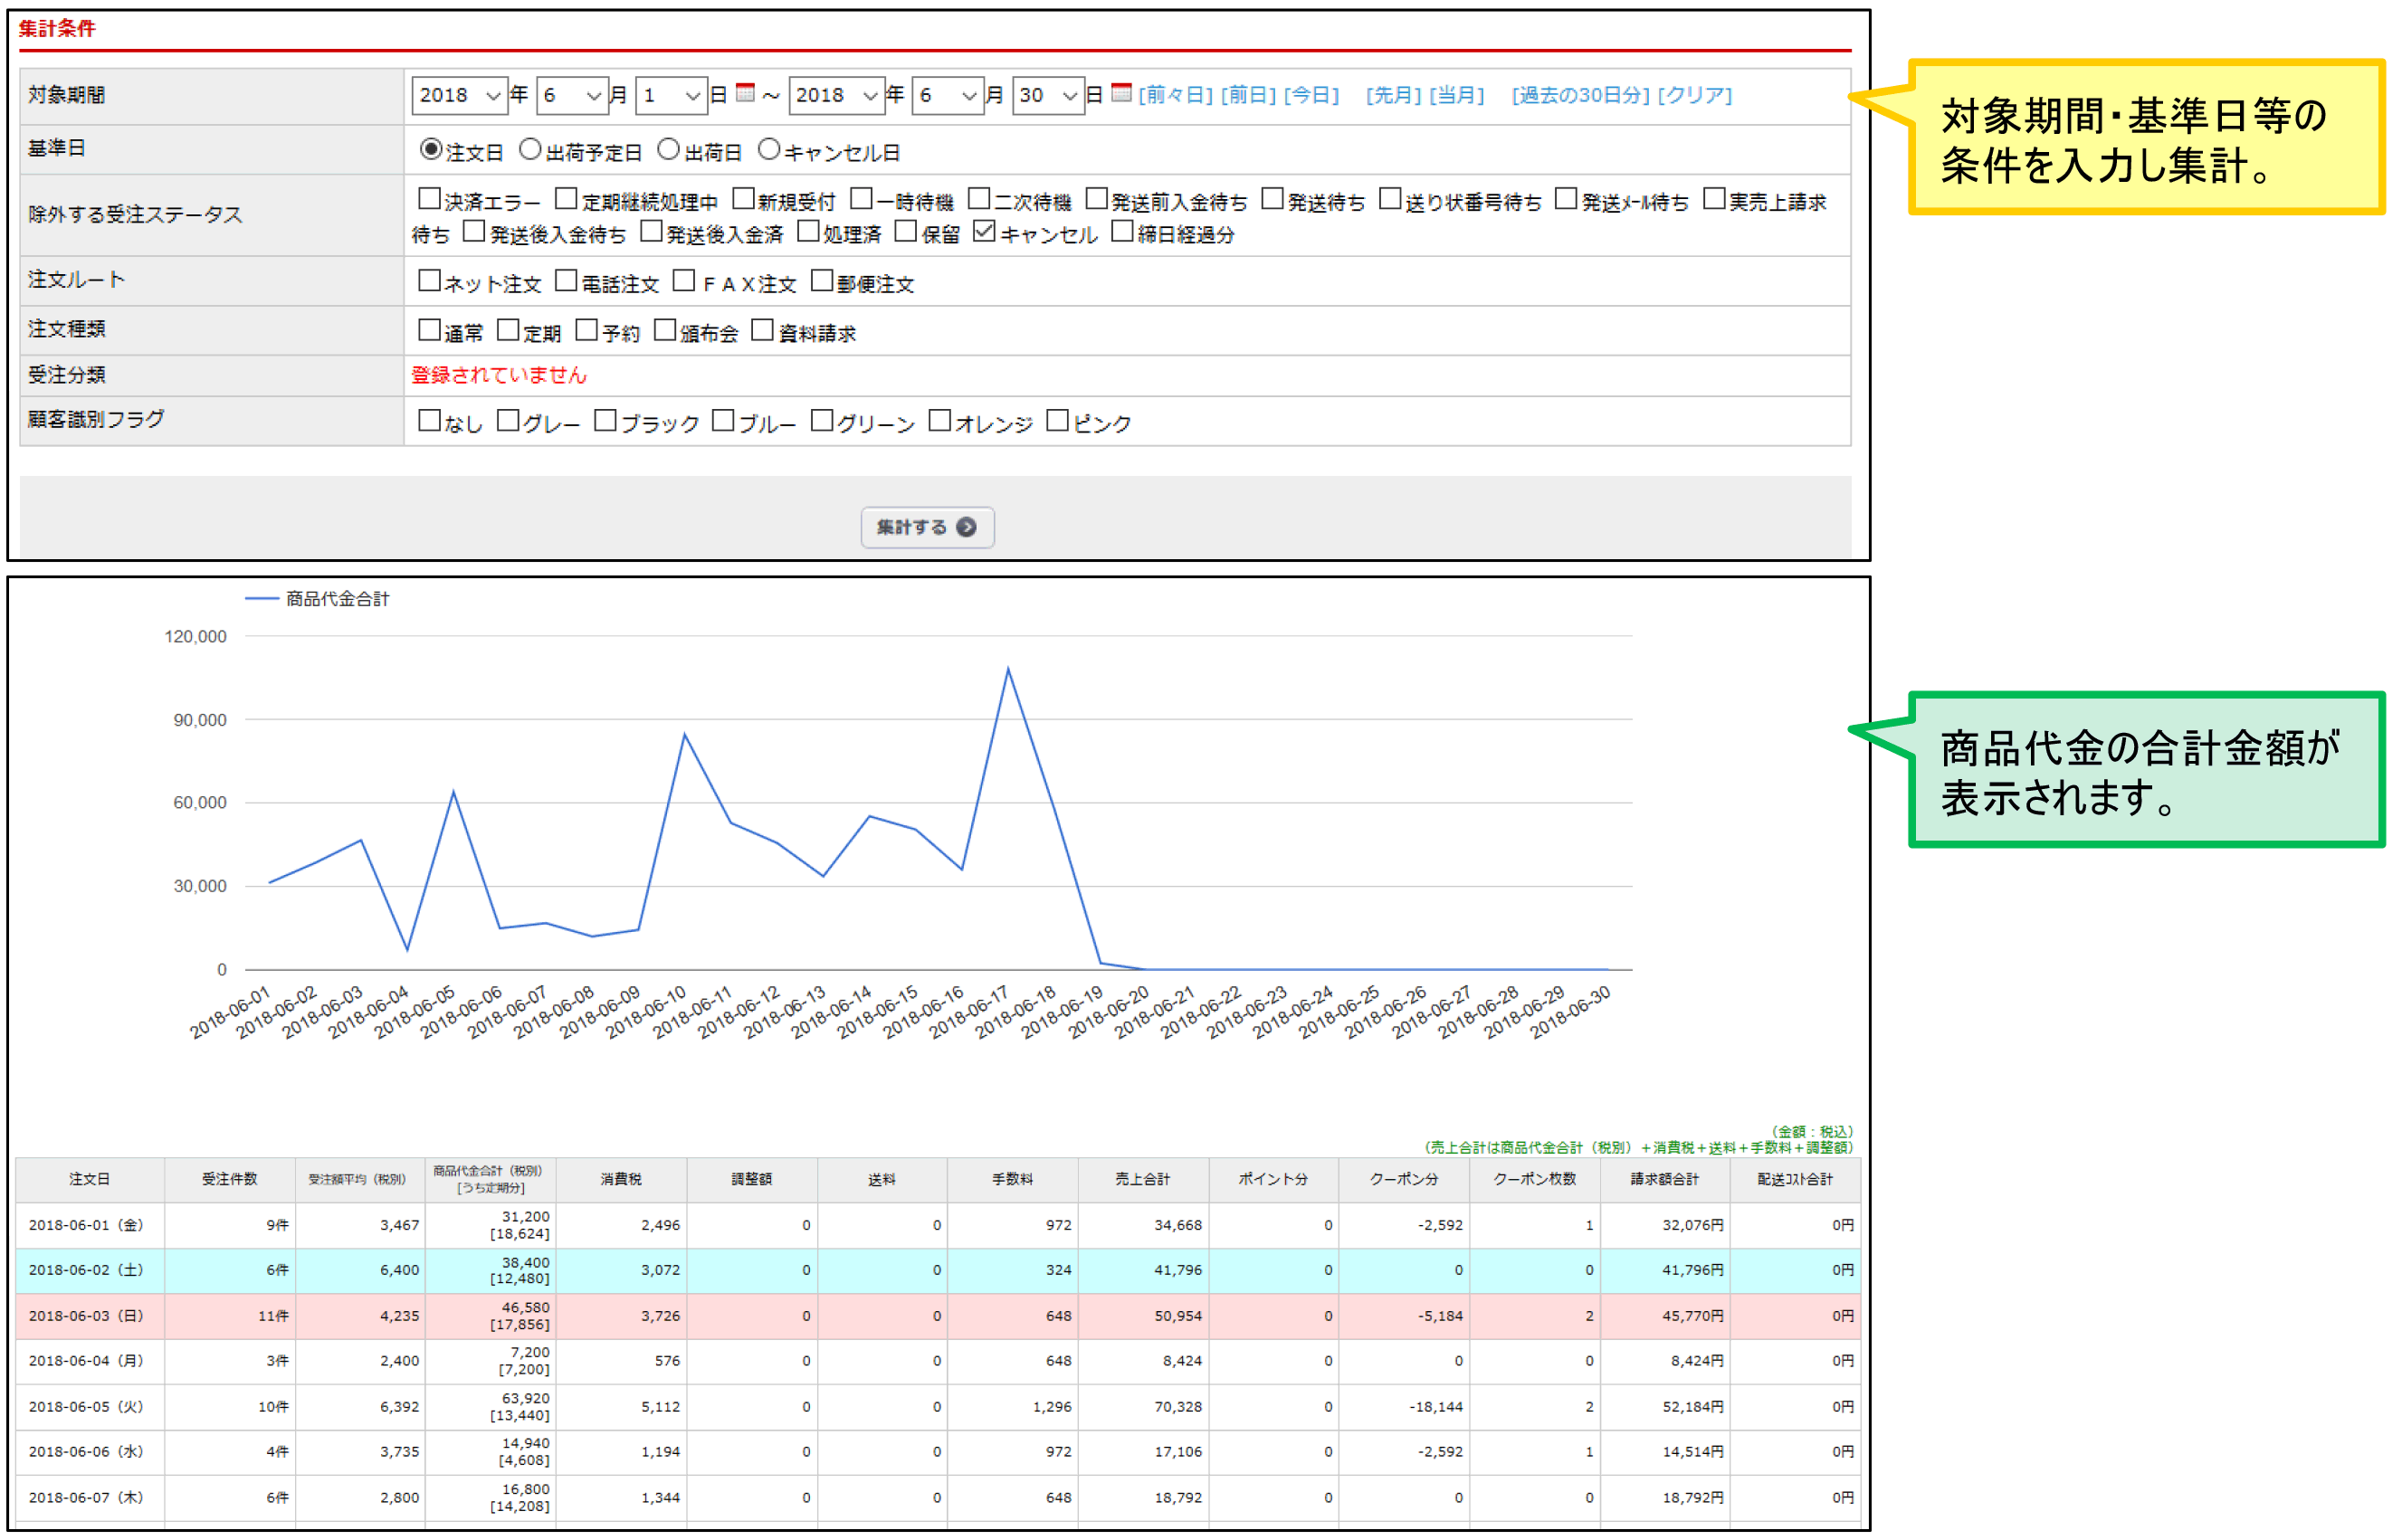Select the 出荷日 radio button
Image resolution: width=2402 pixels, height=1540 pixels.
(x=668, y=150)
